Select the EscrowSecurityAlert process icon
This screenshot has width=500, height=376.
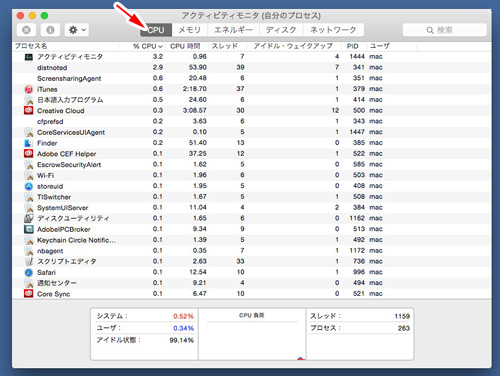[x=29, y=164]
